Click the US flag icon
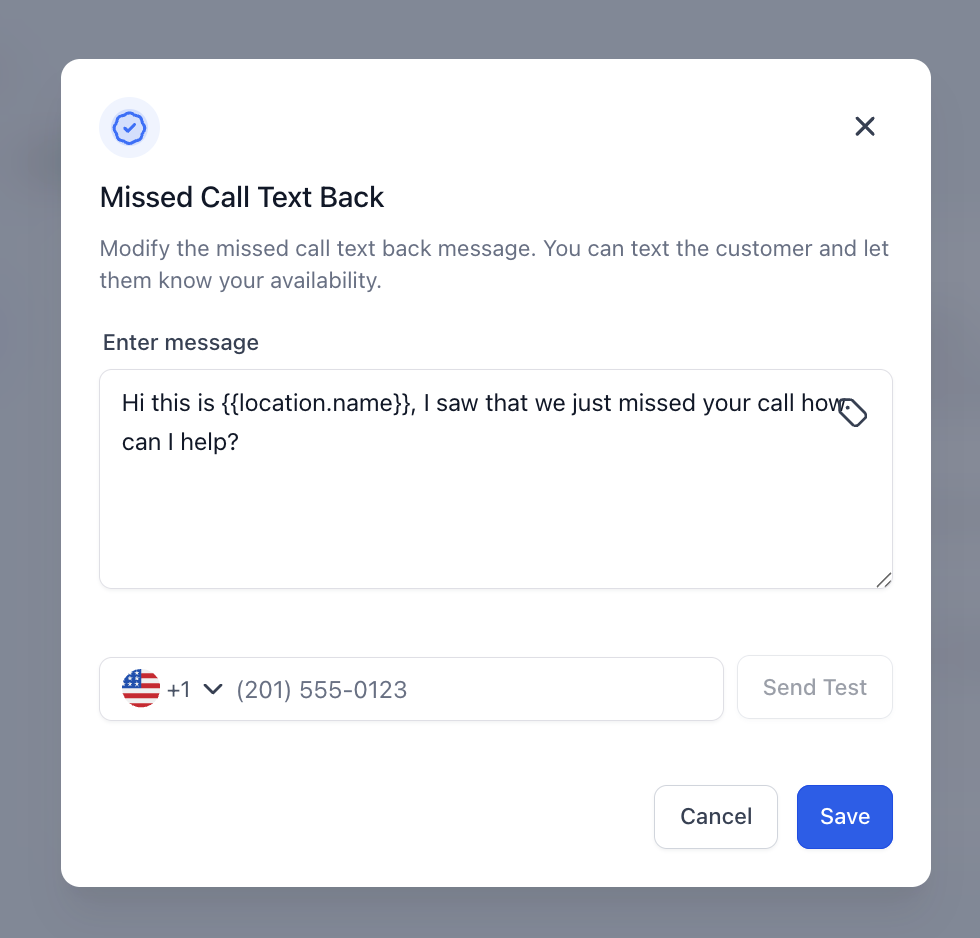Viewport: 980px width, 938px height. [x=141, y=689]
